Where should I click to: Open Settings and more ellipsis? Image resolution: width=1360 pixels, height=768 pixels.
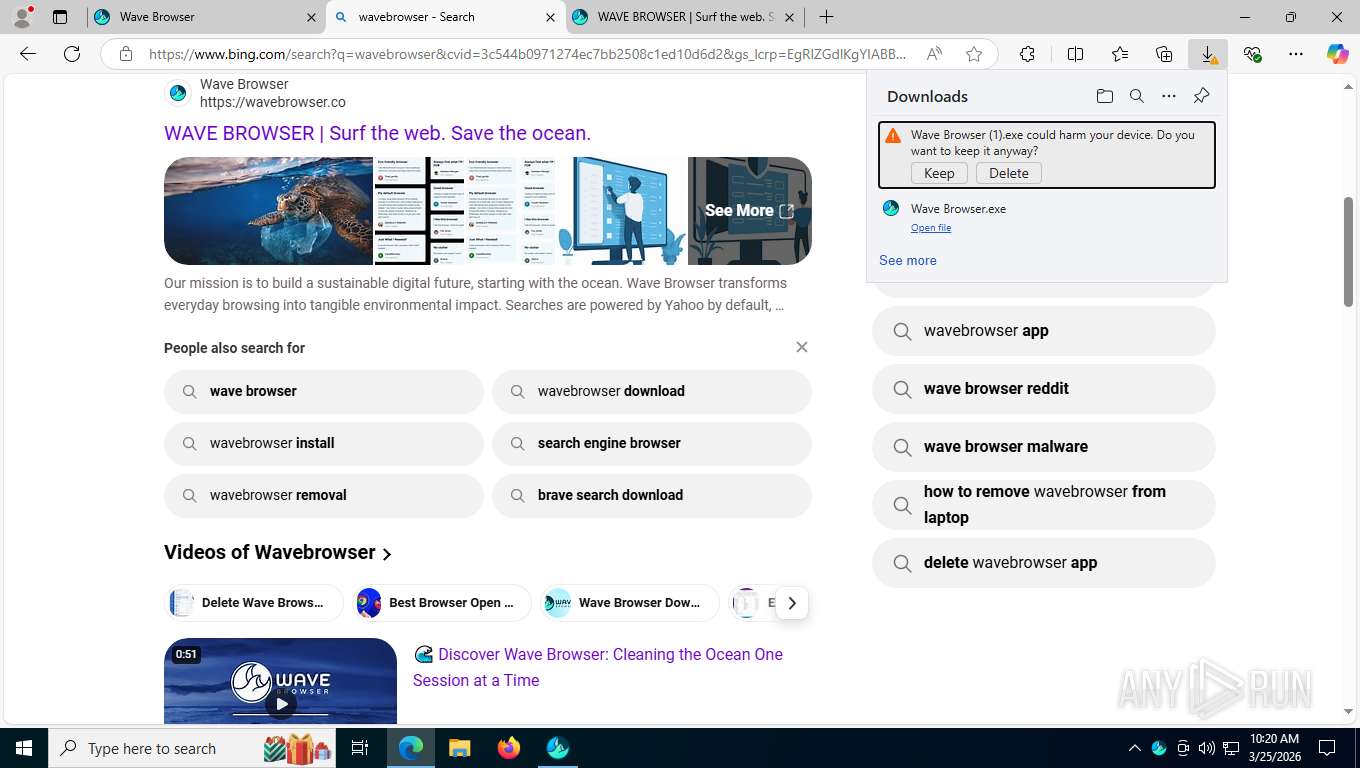click(1296, 54)
